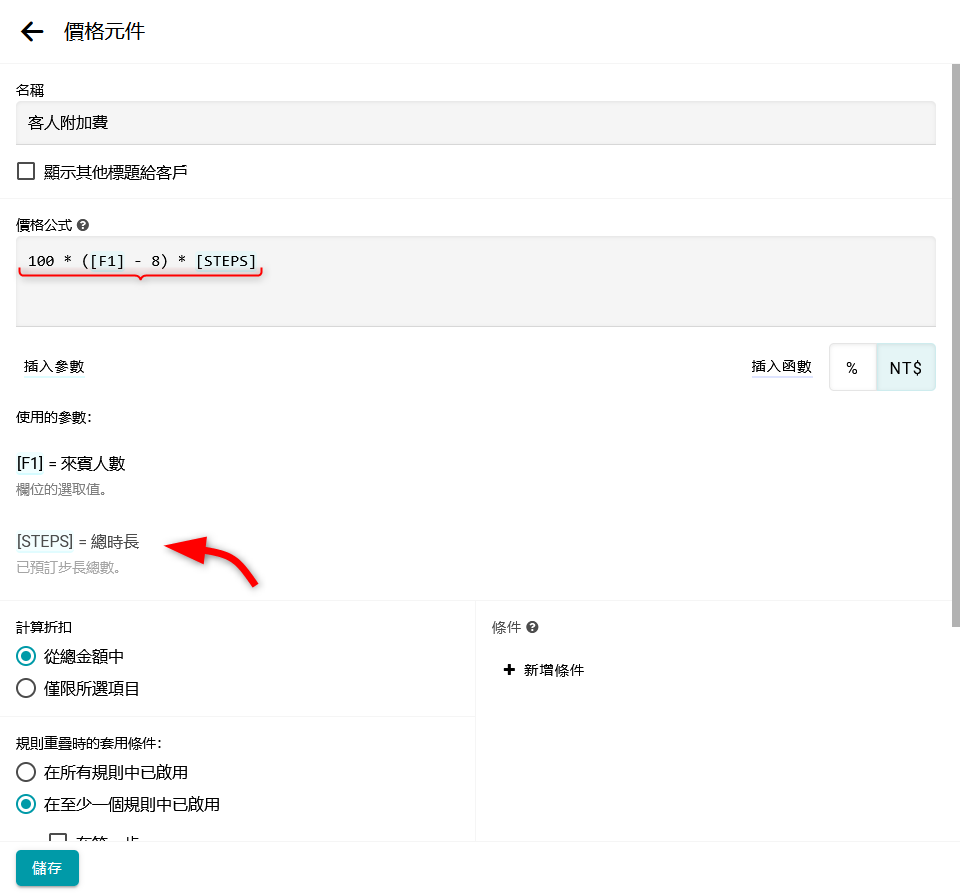
Task: Check 顯示其他標題給客戶 checkbox
Action: (x=26, y=171)
